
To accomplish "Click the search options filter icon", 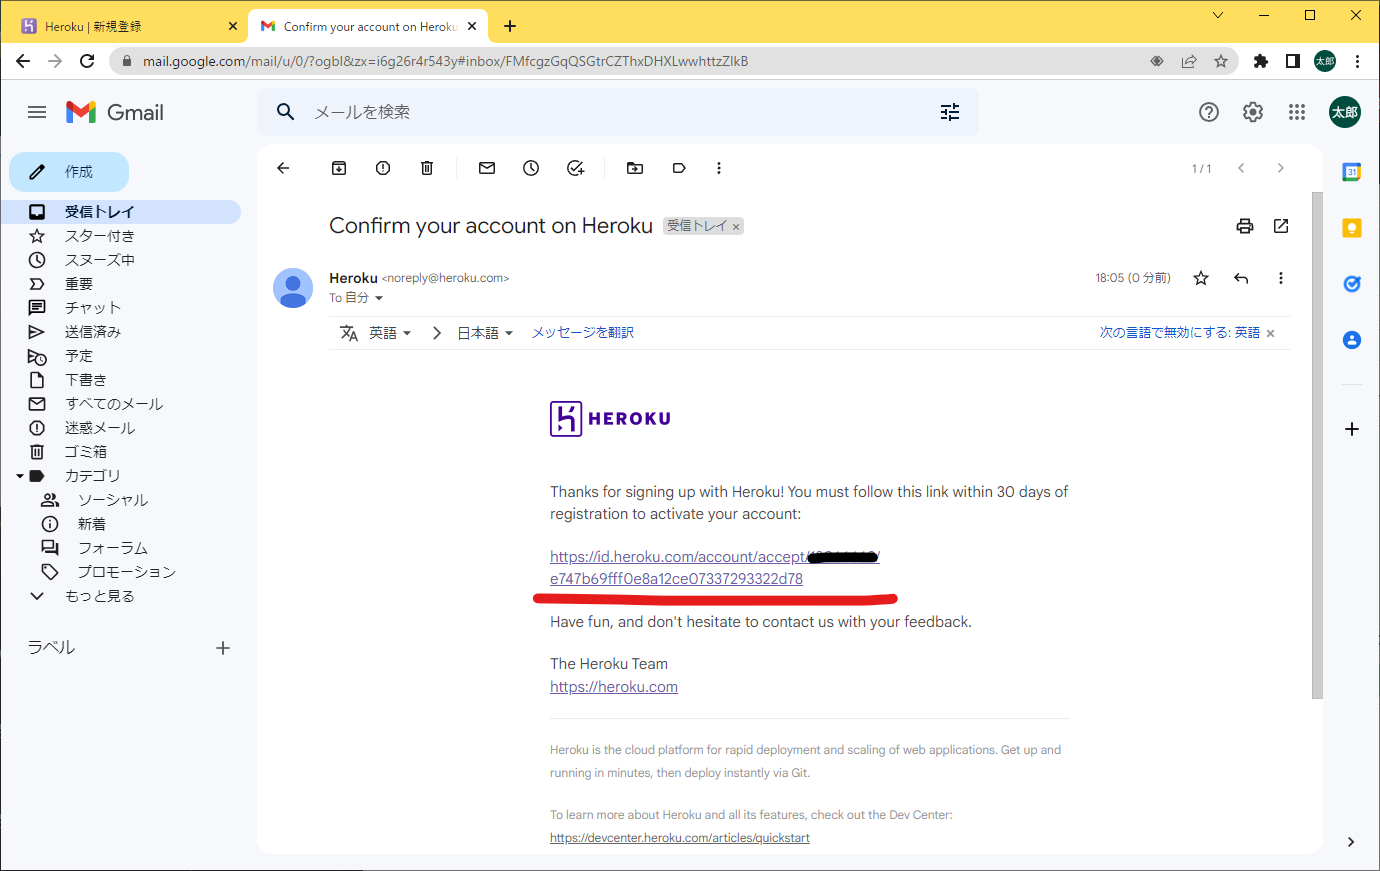I will click(950, 112).
